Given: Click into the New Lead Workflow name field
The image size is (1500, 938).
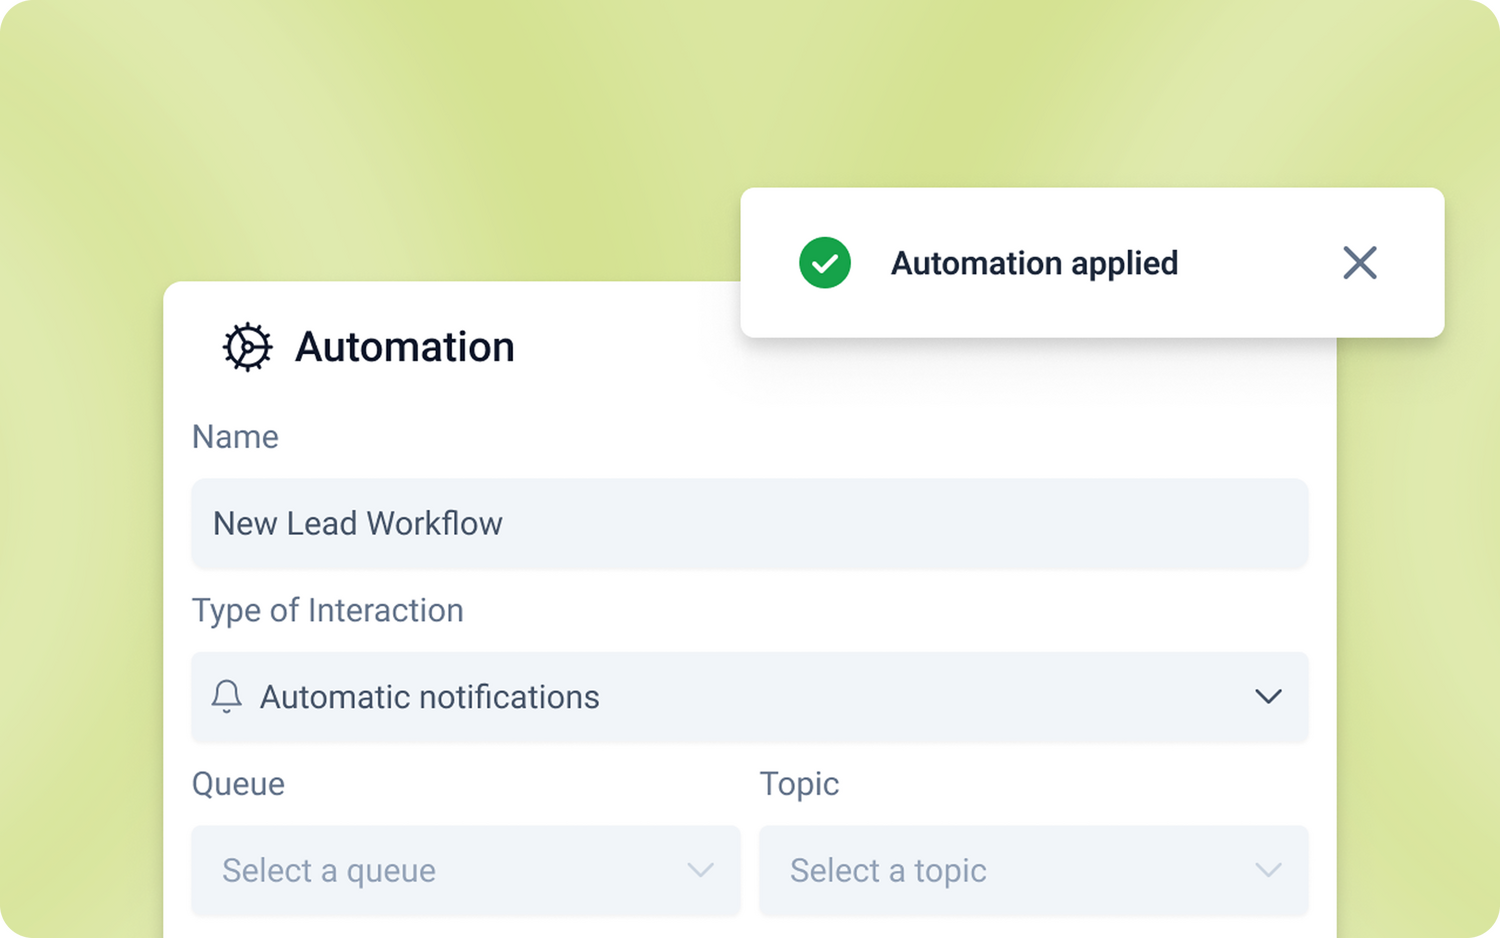Looking at the screenshot, I should tap(748, 523).
